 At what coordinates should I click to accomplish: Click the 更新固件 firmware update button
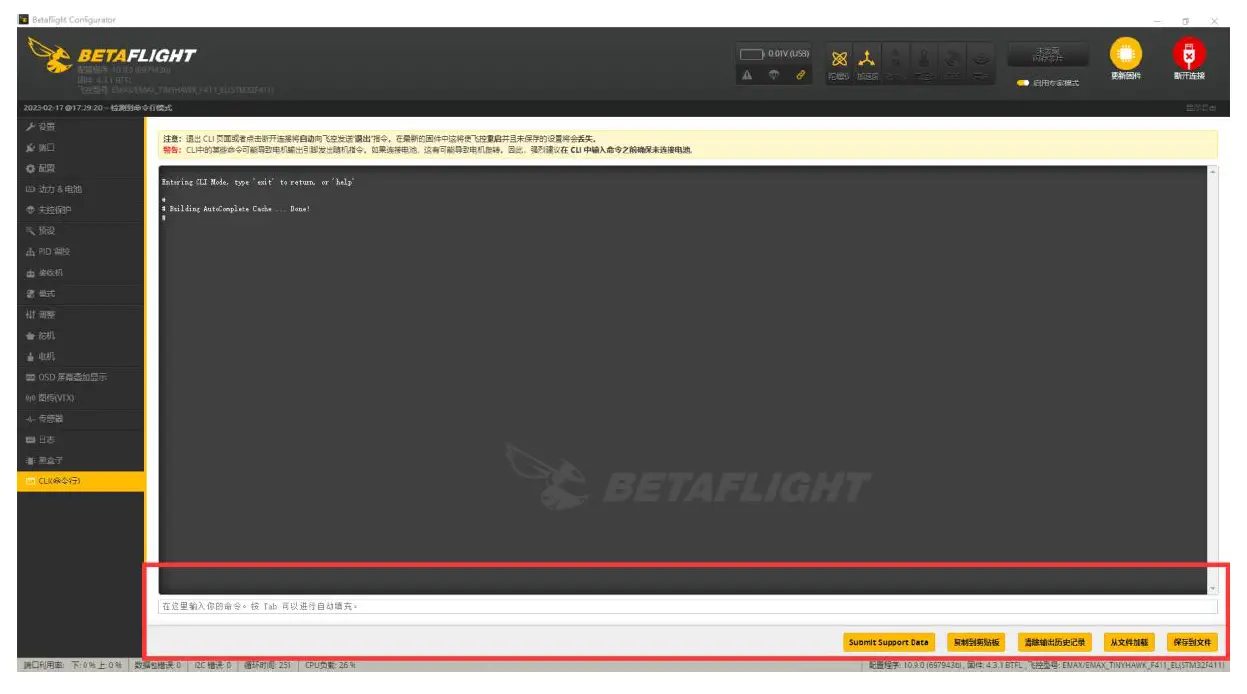coord(1125,60)
